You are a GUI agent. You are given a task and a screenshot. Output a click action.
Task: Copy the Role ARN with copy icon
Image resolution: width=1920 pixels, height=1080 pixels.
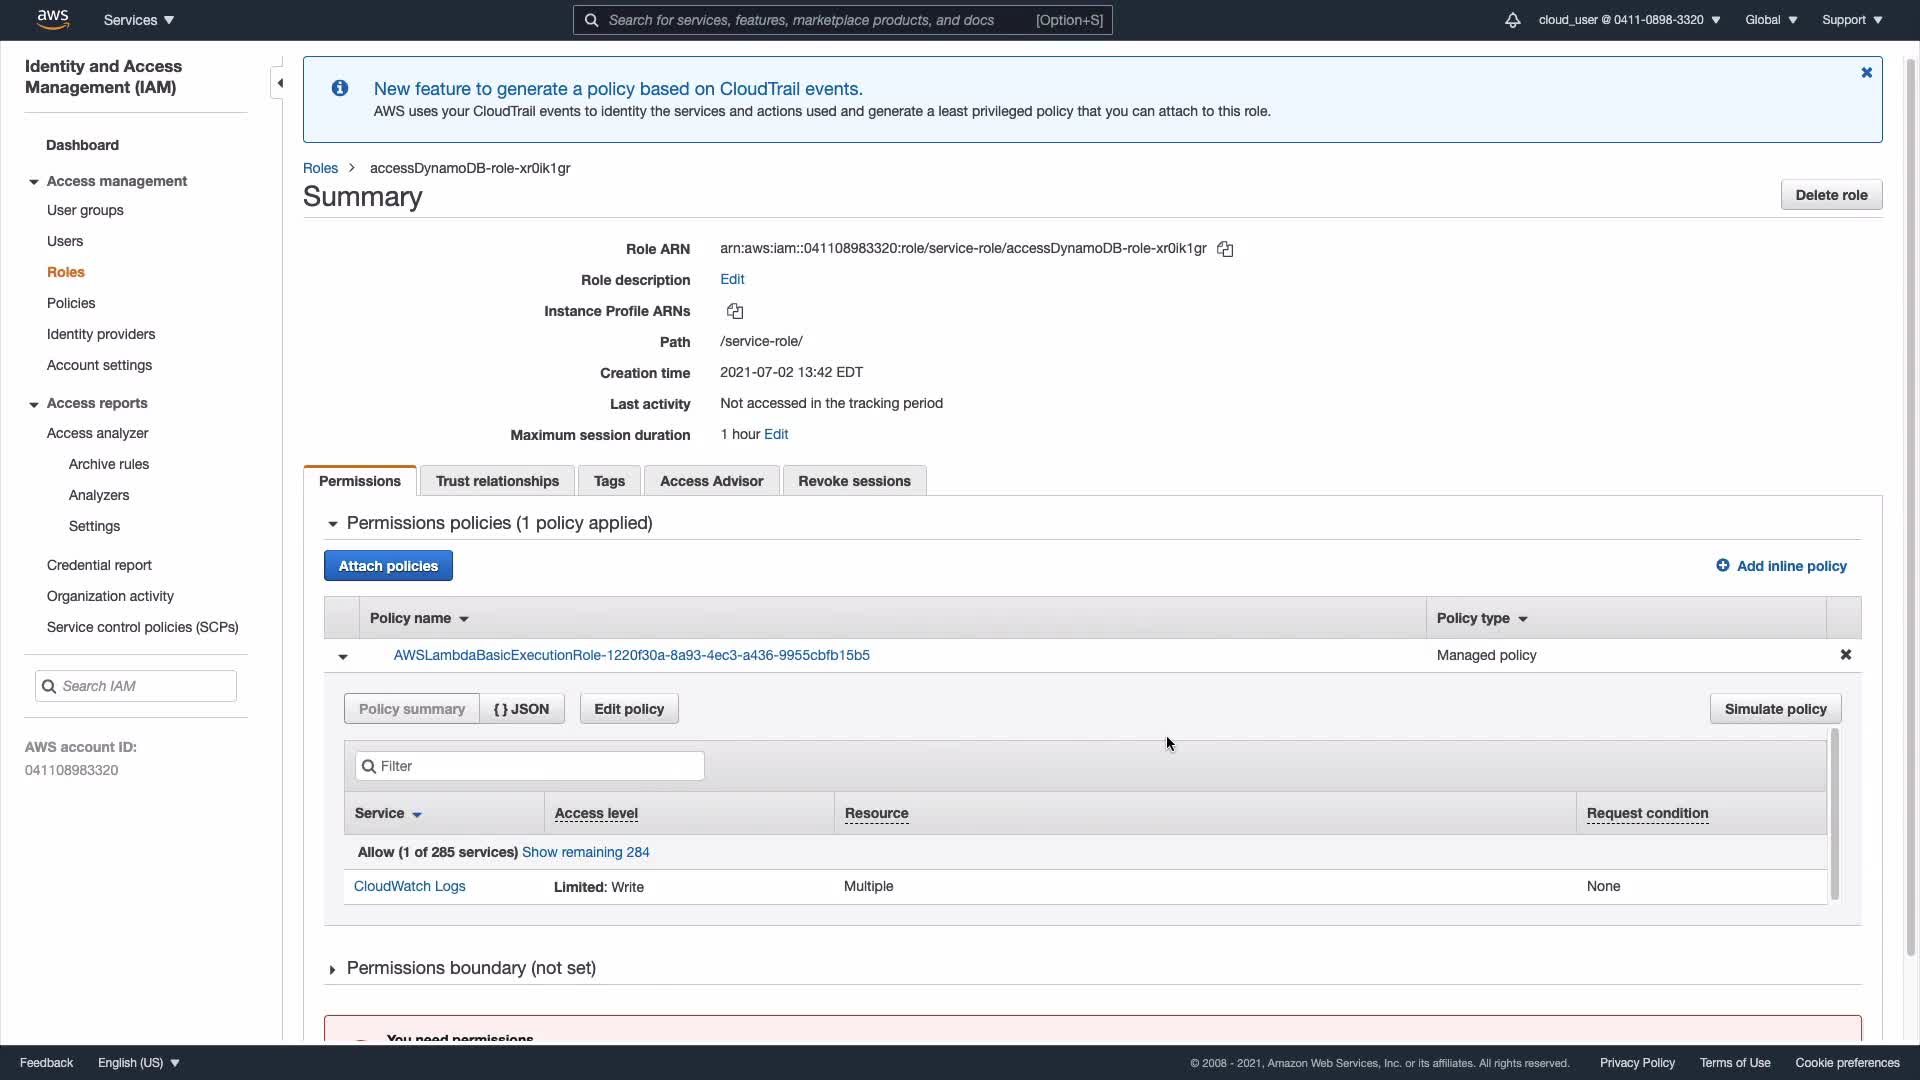[x=1225, y=249]
